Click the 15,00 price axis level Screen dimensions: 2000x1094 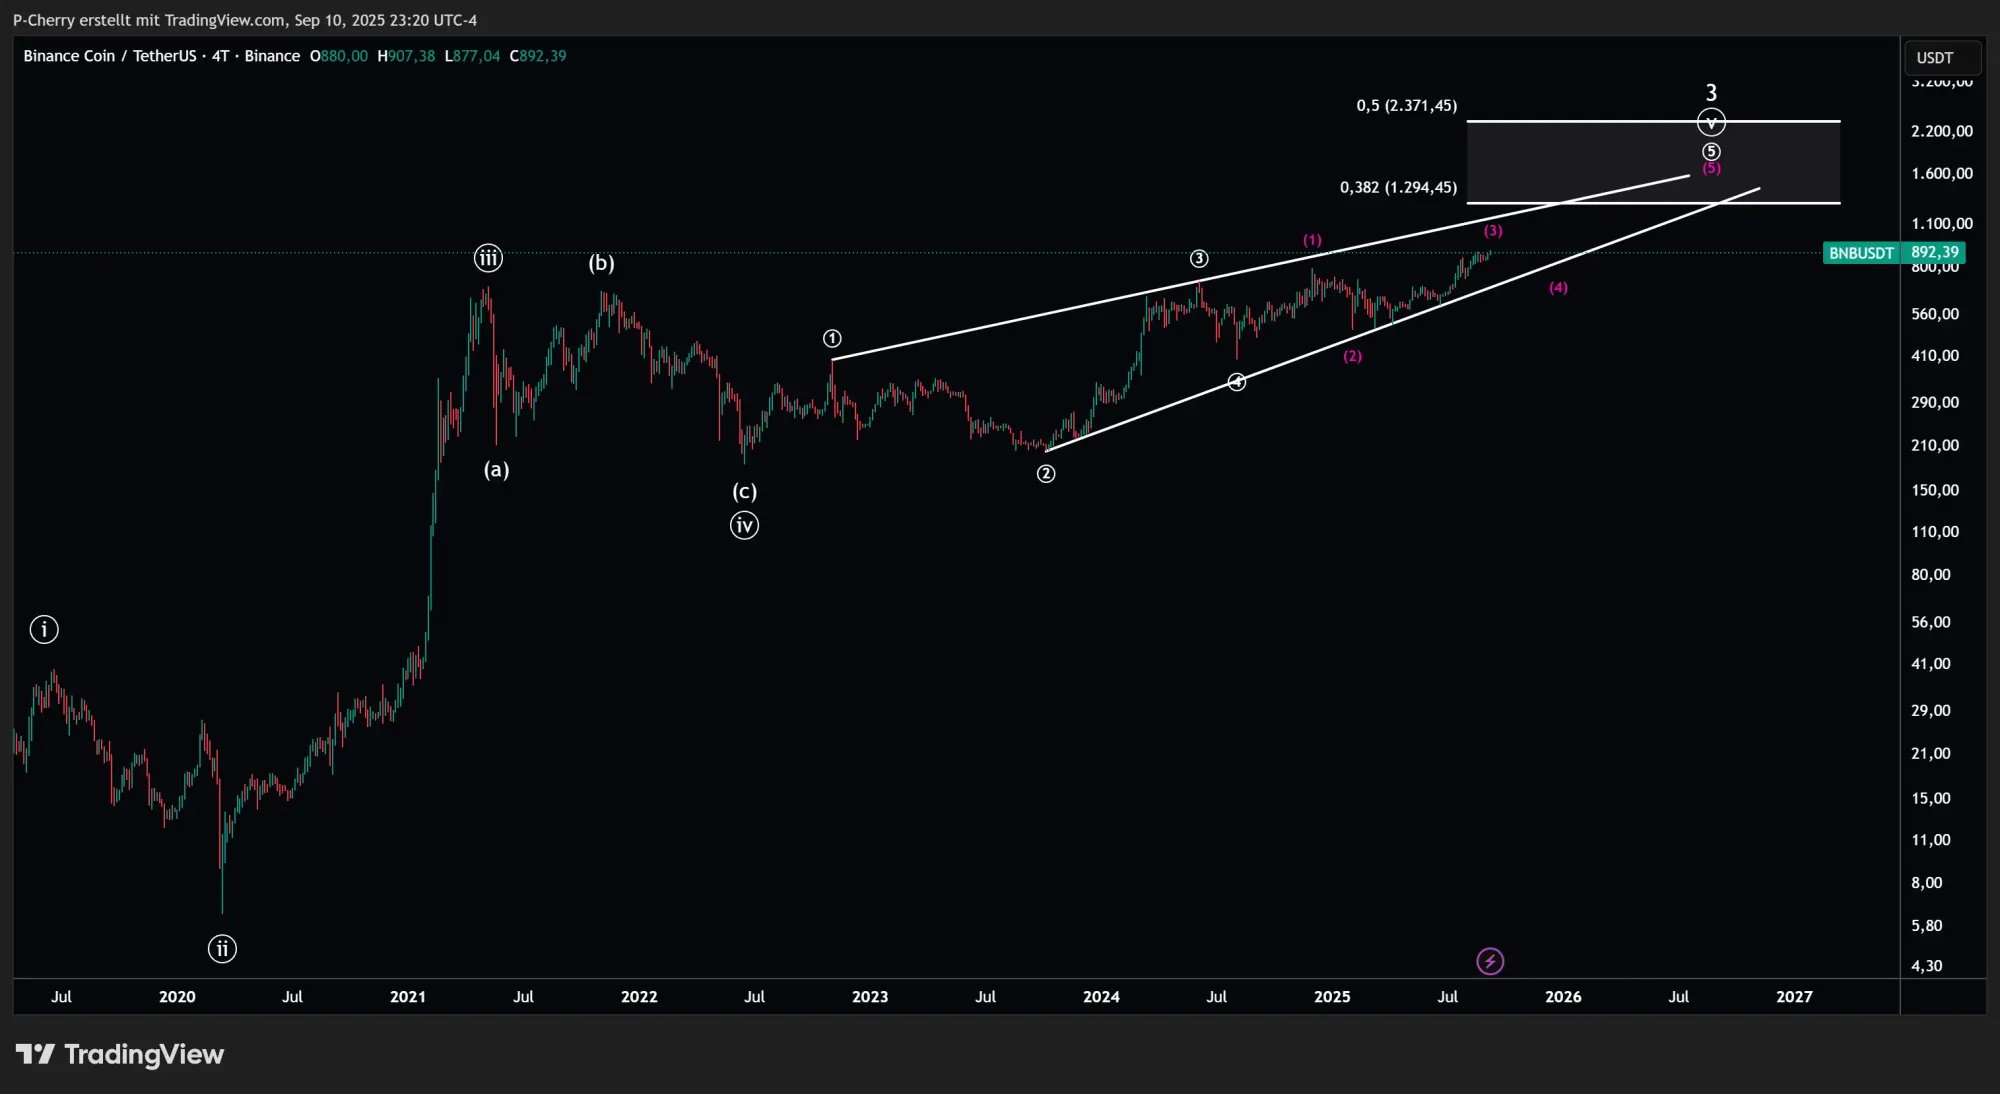1931,798
